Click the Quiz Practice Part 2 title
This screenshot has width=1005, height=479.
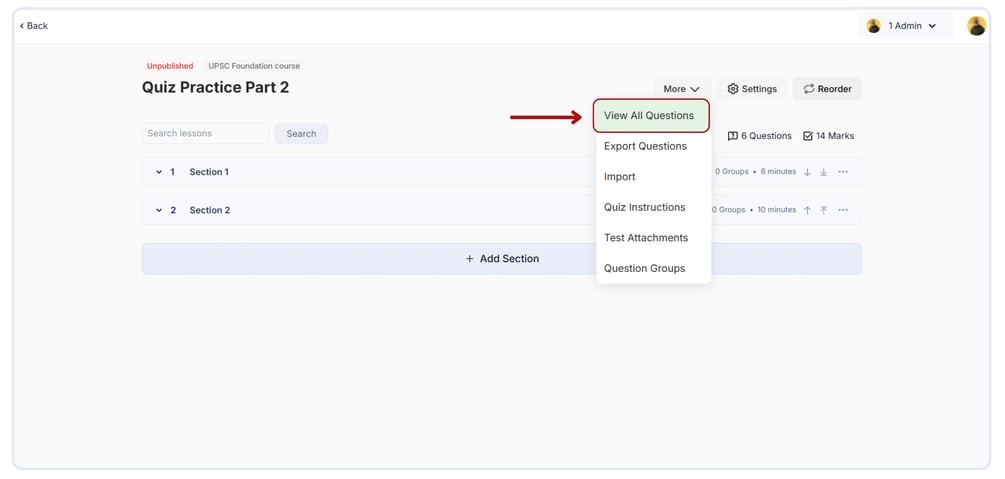coord(215,87)
